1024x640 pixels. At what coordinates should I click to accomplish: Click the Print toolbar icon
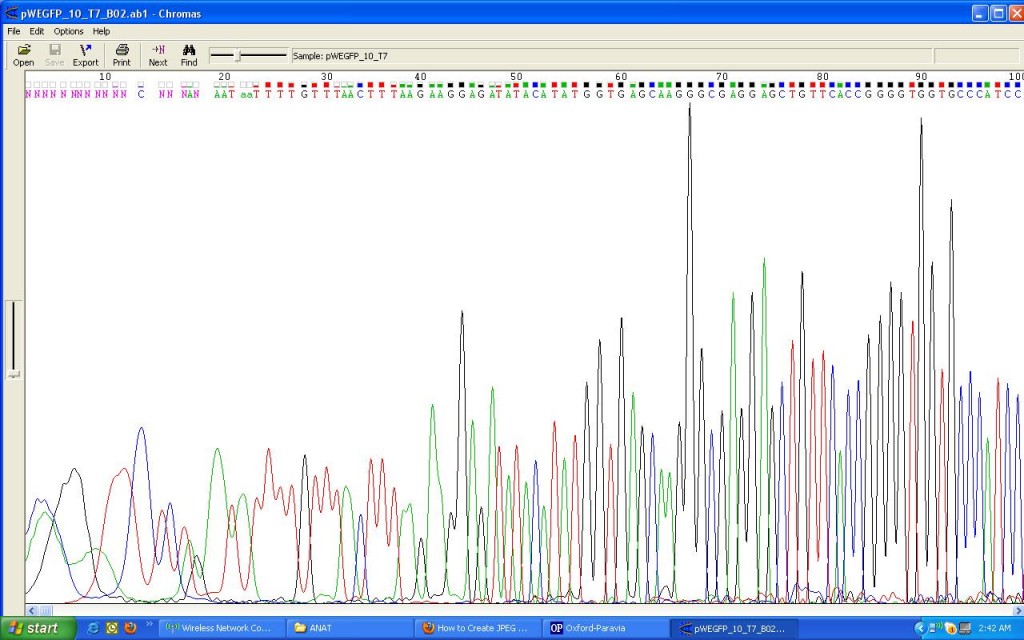click(121, 54)
